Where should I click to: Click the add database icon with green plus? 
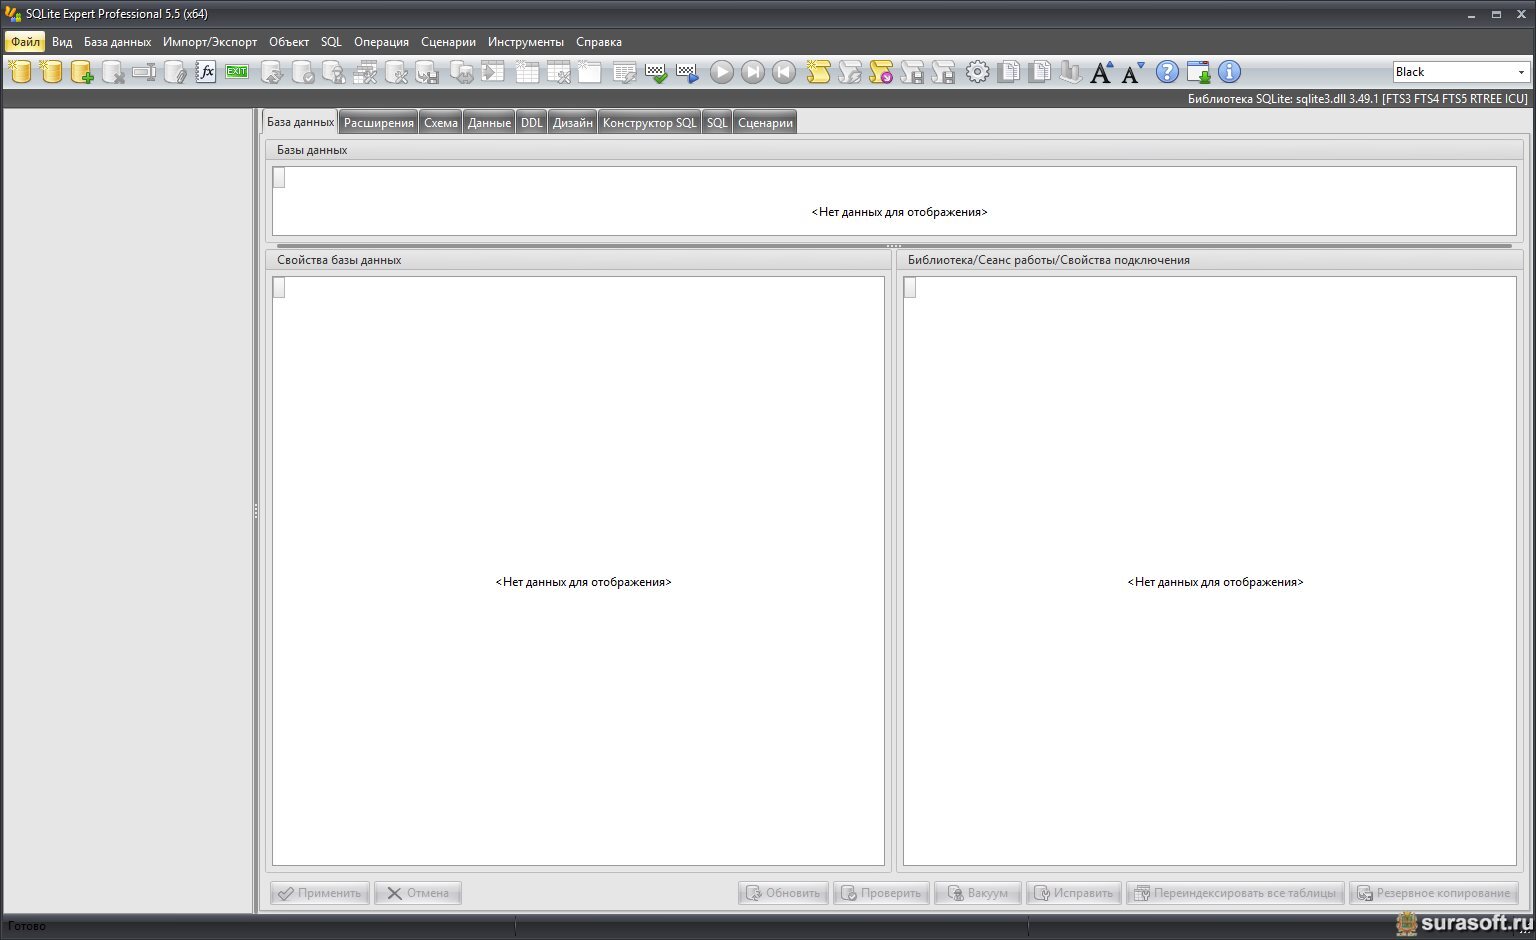[x=82, y=72]
